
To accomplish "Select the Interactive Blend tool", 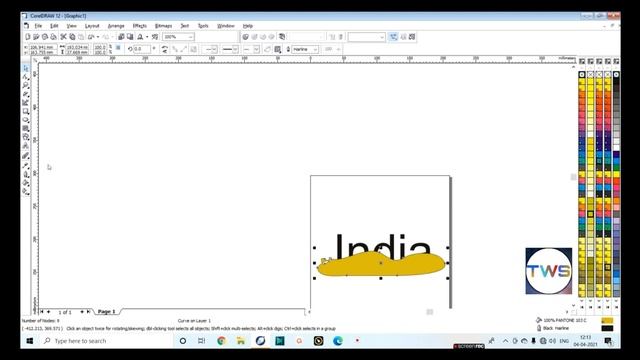I will (x=26, y=156).
